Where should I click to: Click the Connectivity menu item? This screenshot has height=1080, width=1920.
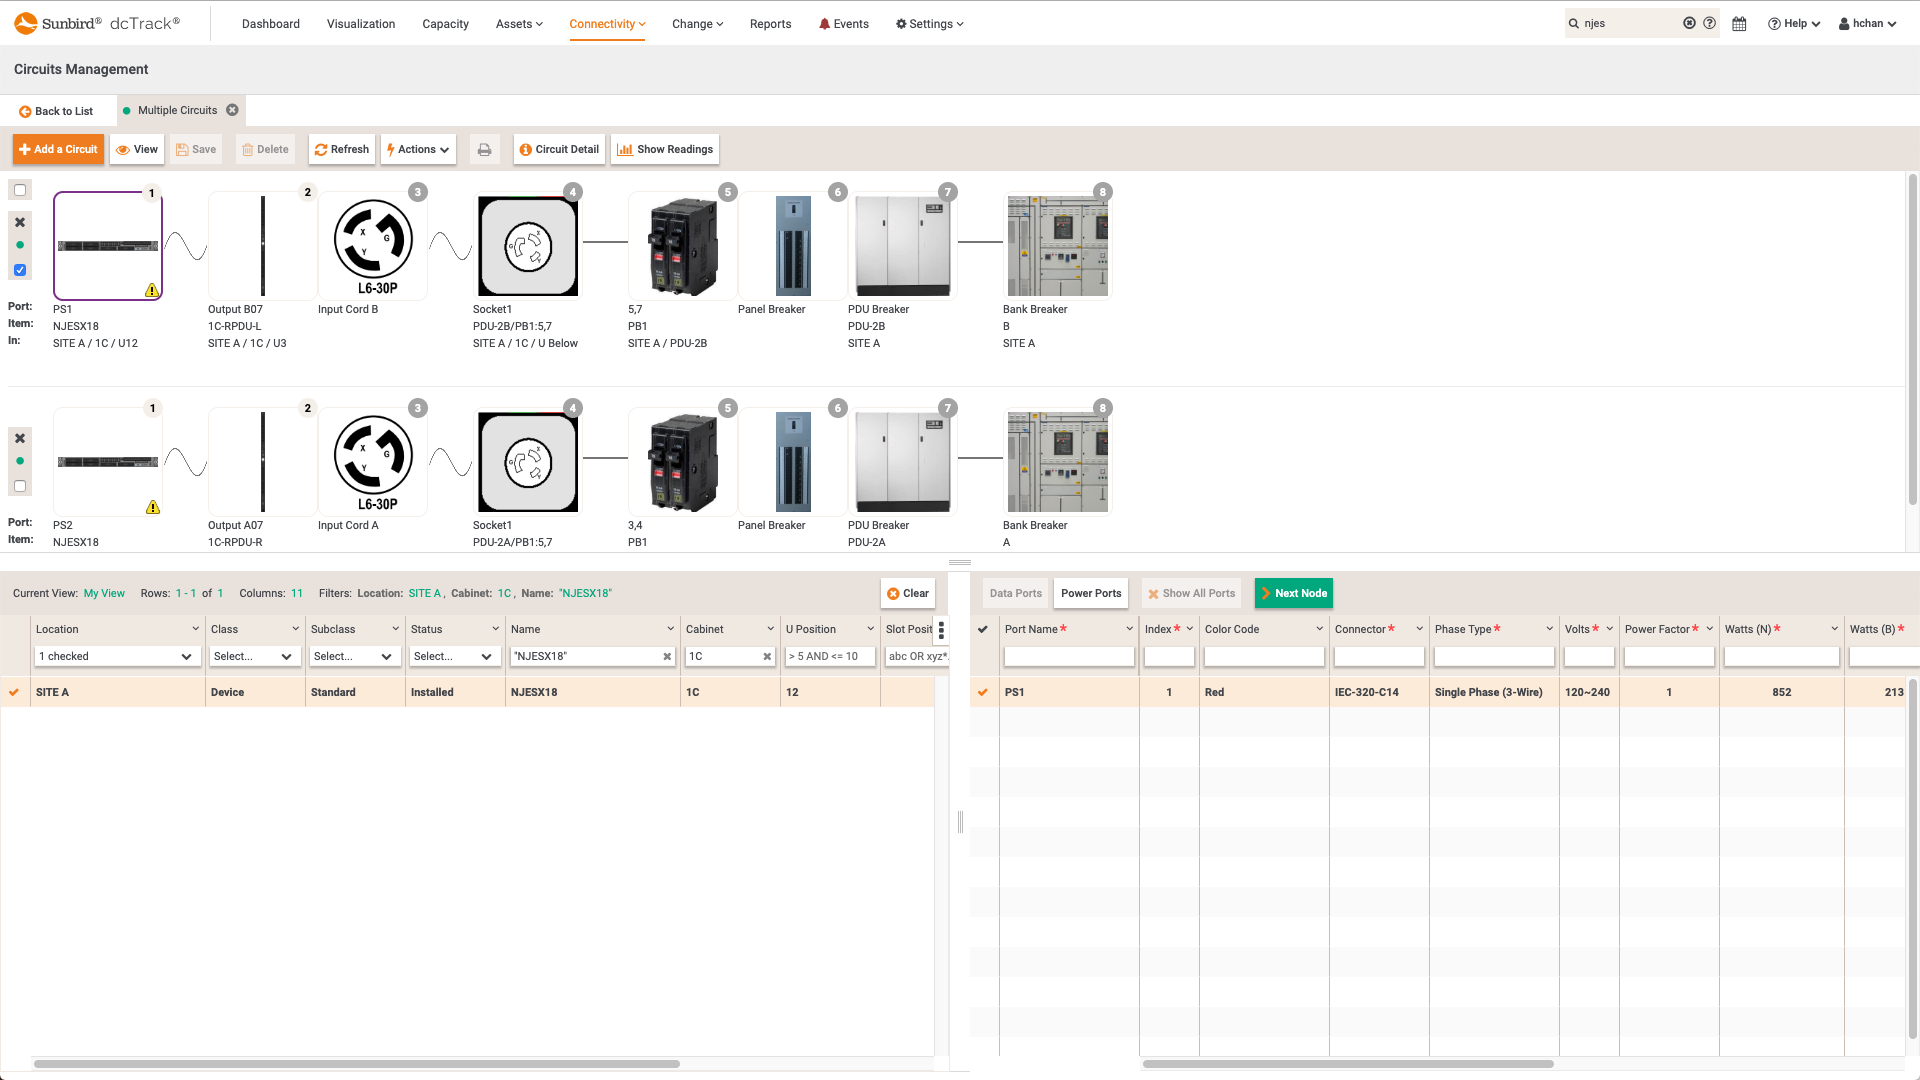[605, 24]
